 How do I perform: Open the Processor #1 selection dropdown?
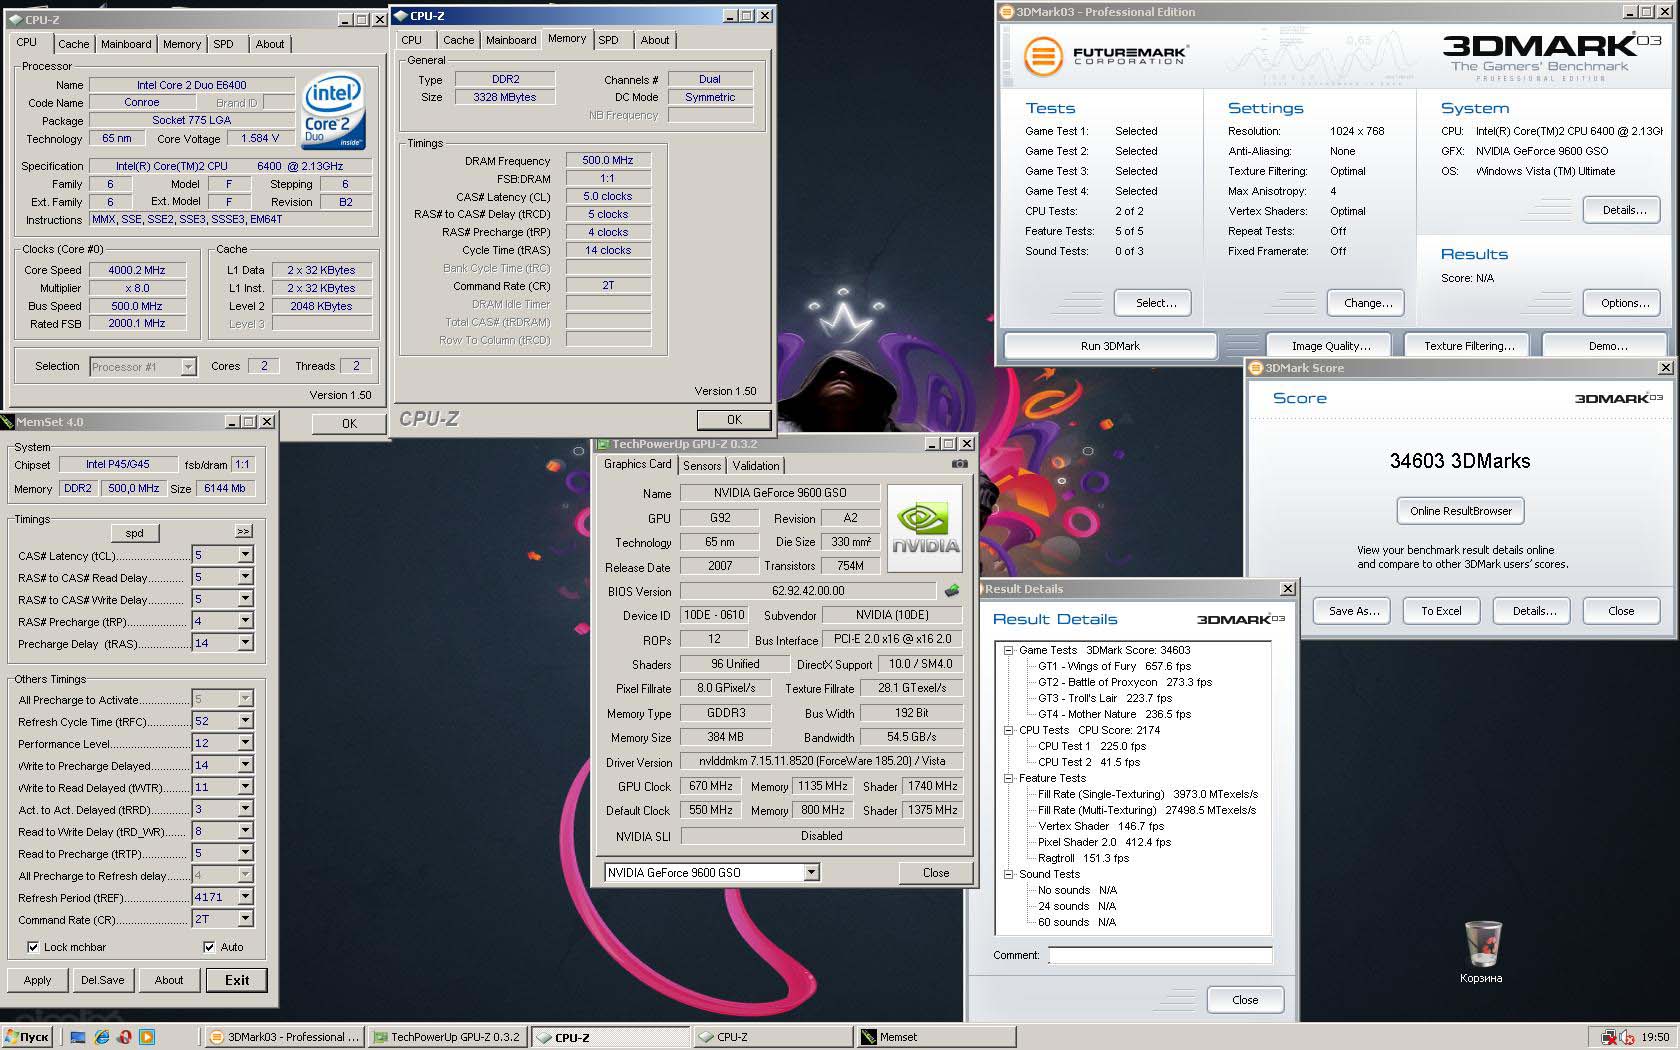[x=187, y=367]
